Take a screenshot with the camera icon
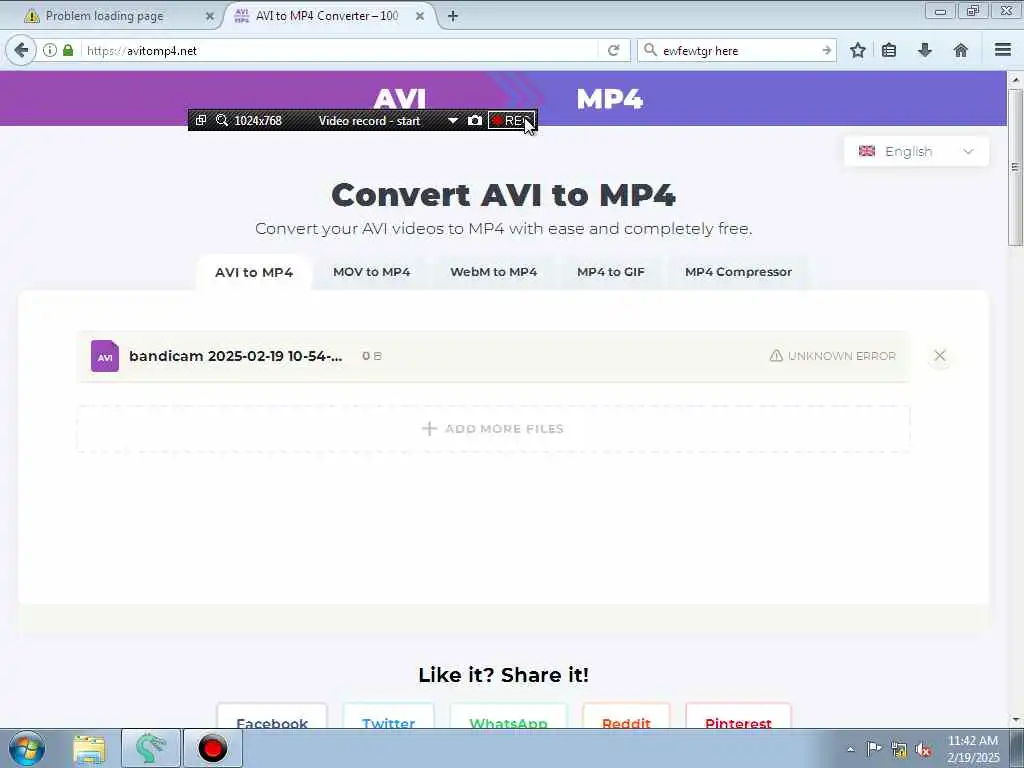 click(x=475, y=120)
